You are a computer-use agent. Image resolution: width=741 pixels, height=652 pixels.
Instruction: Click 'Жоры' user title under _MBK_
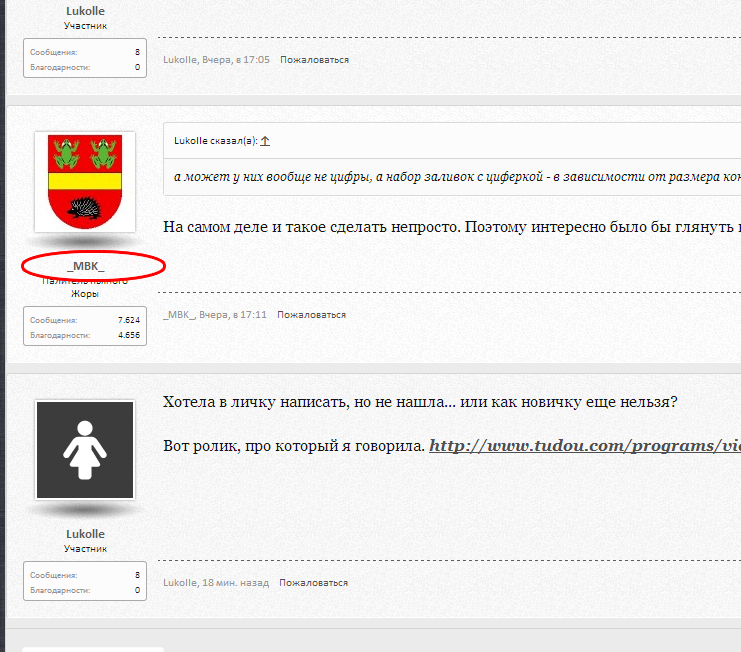(85, 293)
